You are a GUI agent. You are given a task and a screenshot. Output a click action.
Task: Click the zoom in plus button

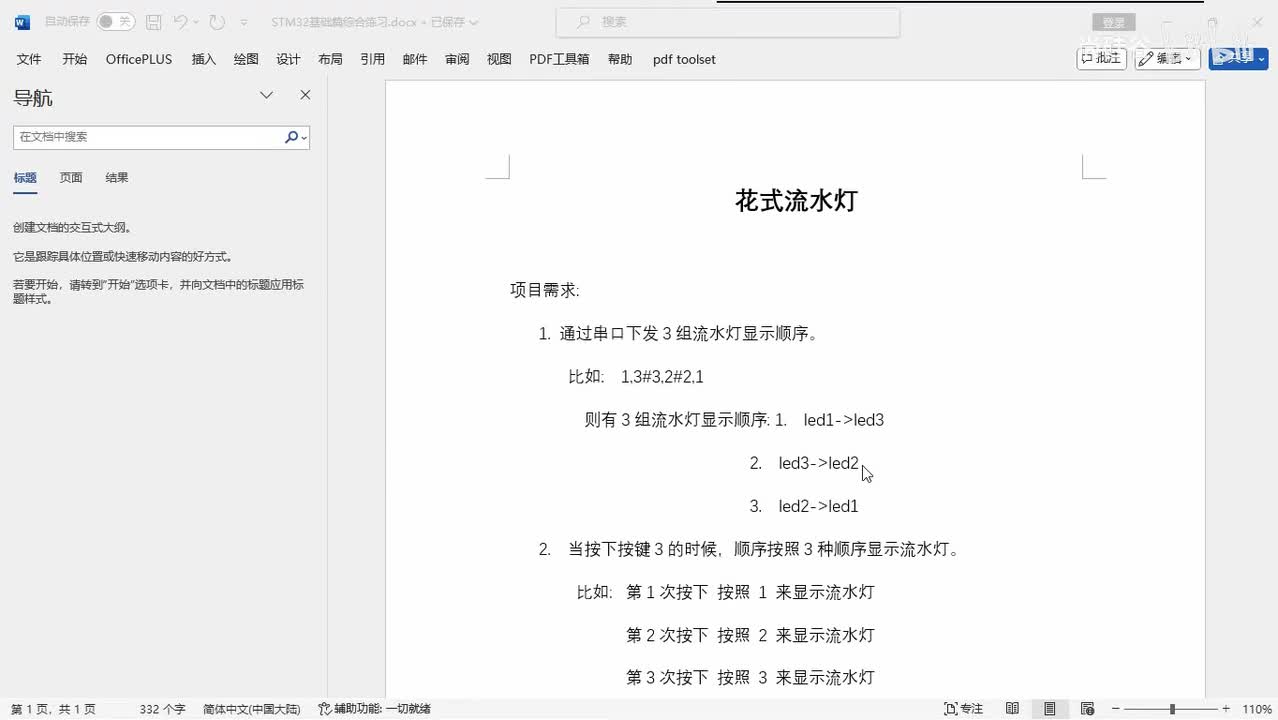[x=1226, y=709]
